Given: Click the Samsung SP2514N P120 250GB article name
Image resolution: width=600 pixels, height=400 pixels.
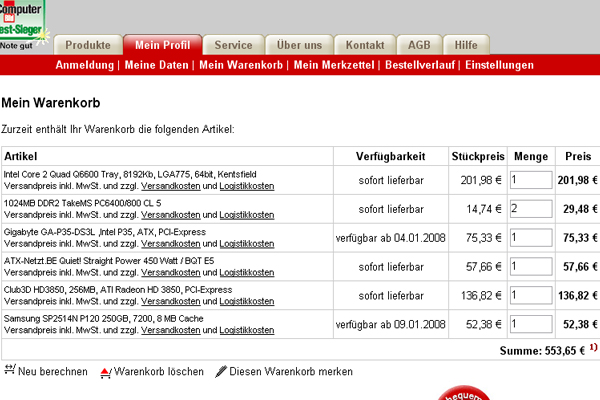Looking at the screenshot, I should (103, 319).
